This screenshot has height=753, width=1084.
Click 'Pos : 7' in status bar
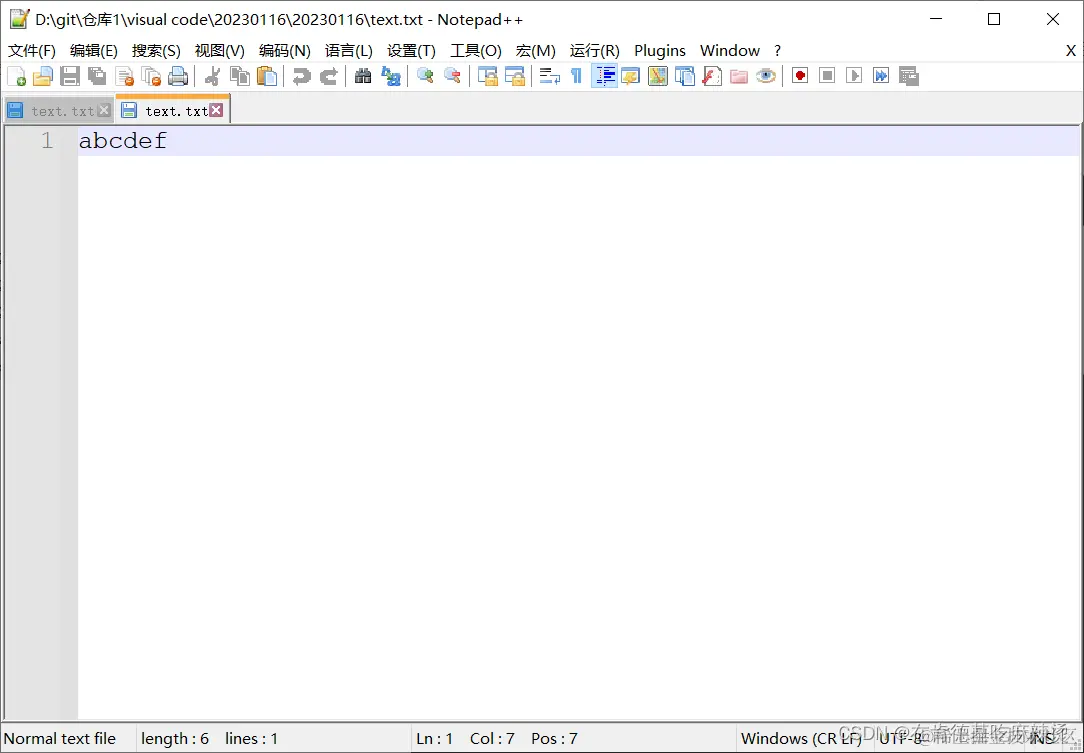pos(554,738)
